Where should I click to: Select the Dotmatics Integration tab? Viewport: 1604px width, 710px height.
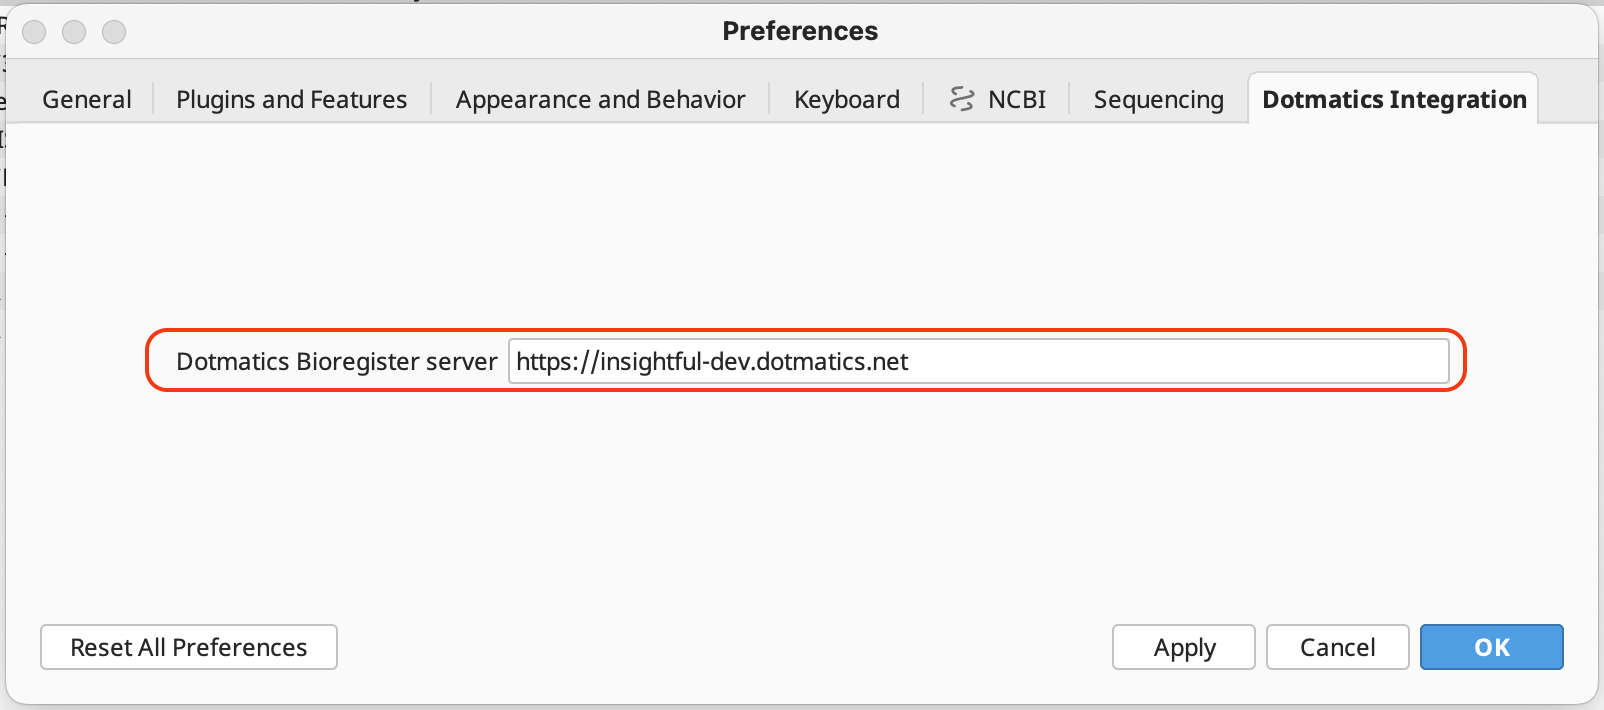pyautogui.click(x=1393, y=99)
